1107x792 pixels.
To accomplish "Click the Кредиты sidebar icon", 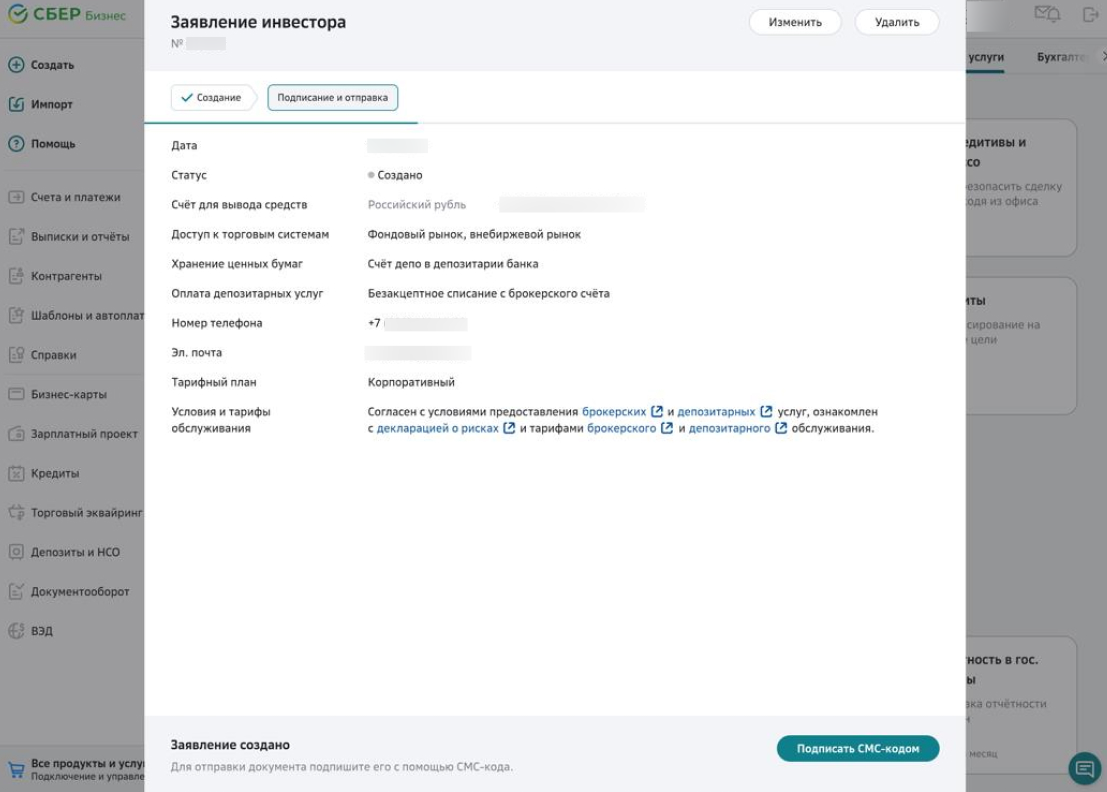I will pyautogui.click(x=16, y=473).
